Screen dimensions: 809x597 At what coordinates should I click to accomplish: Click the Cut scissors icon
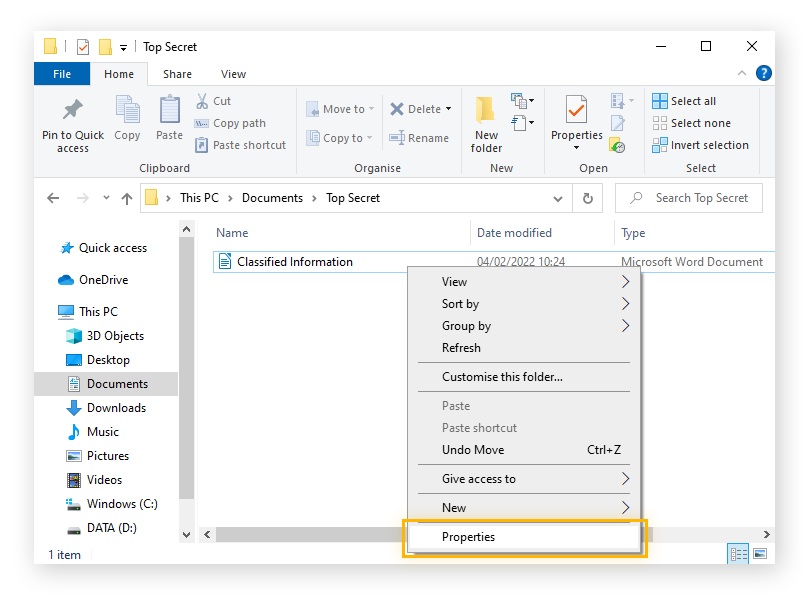click(x=202, y=101)
